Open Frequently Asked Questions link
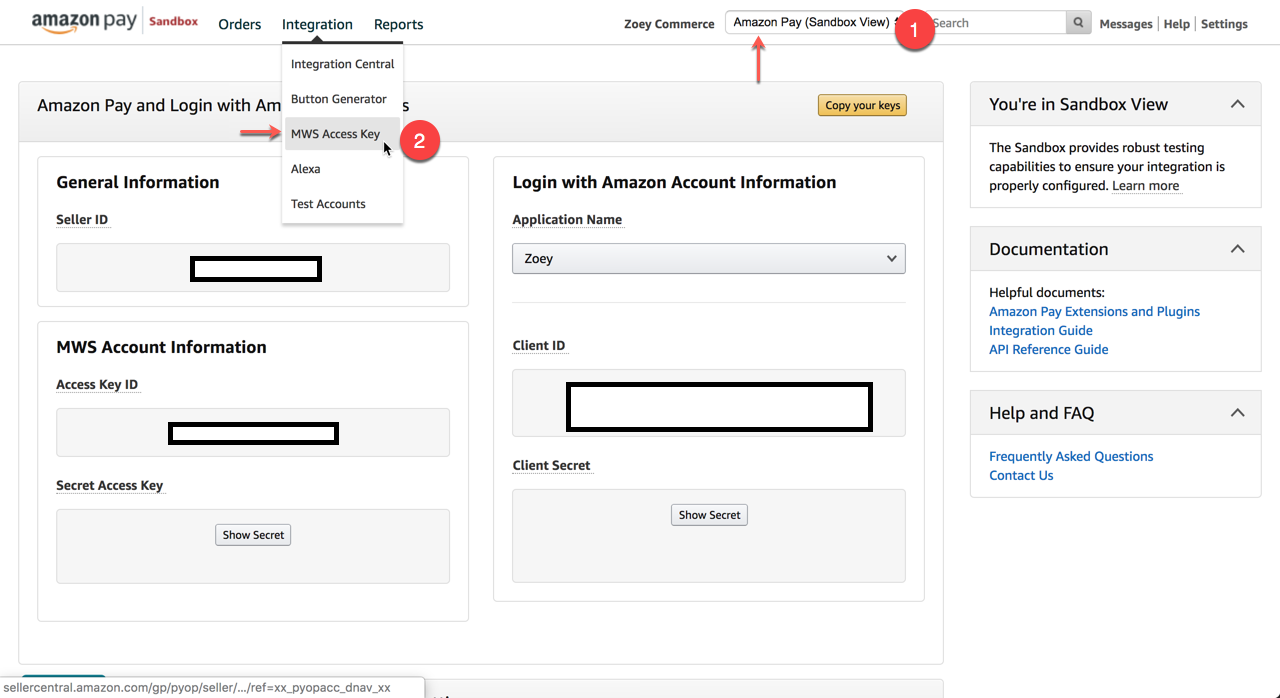1280x698 pixels. click(1071, 457)
